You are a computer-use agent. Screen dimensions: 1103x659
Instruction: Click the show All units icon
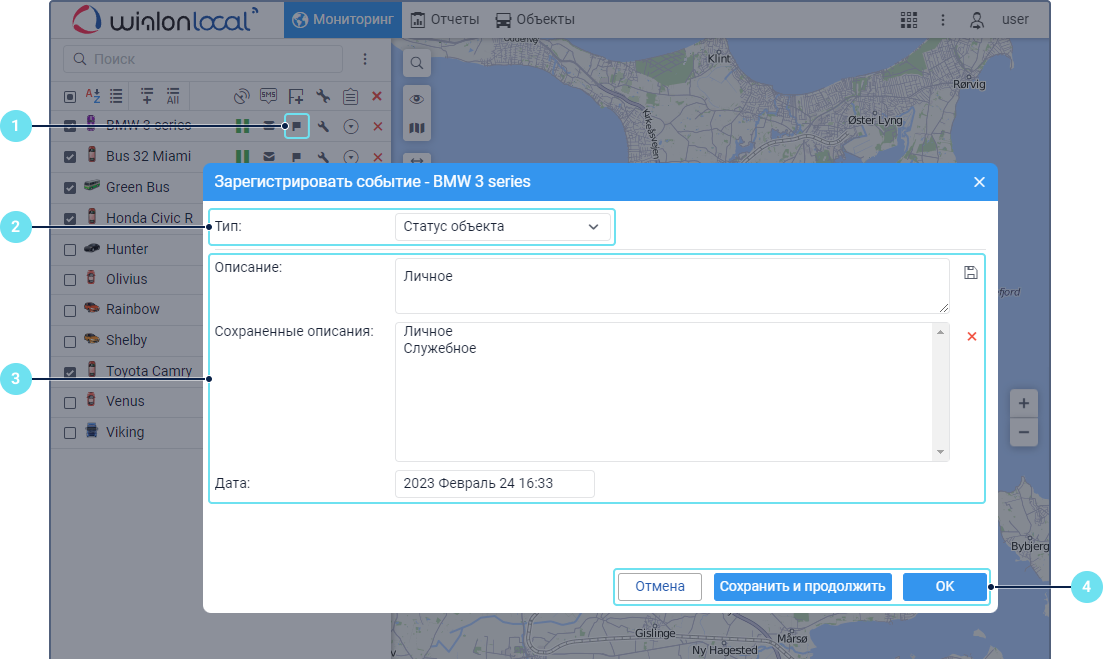172,96
